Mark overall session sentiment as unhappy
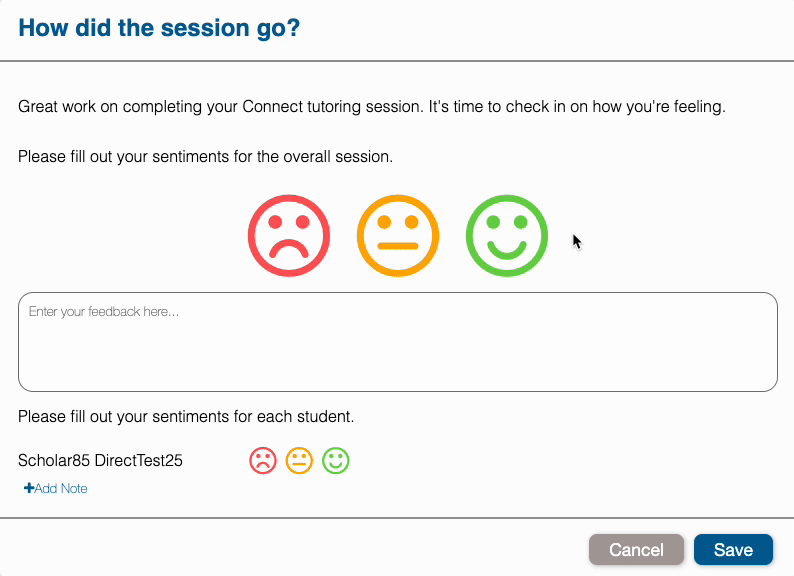 (x=289, y=236)
